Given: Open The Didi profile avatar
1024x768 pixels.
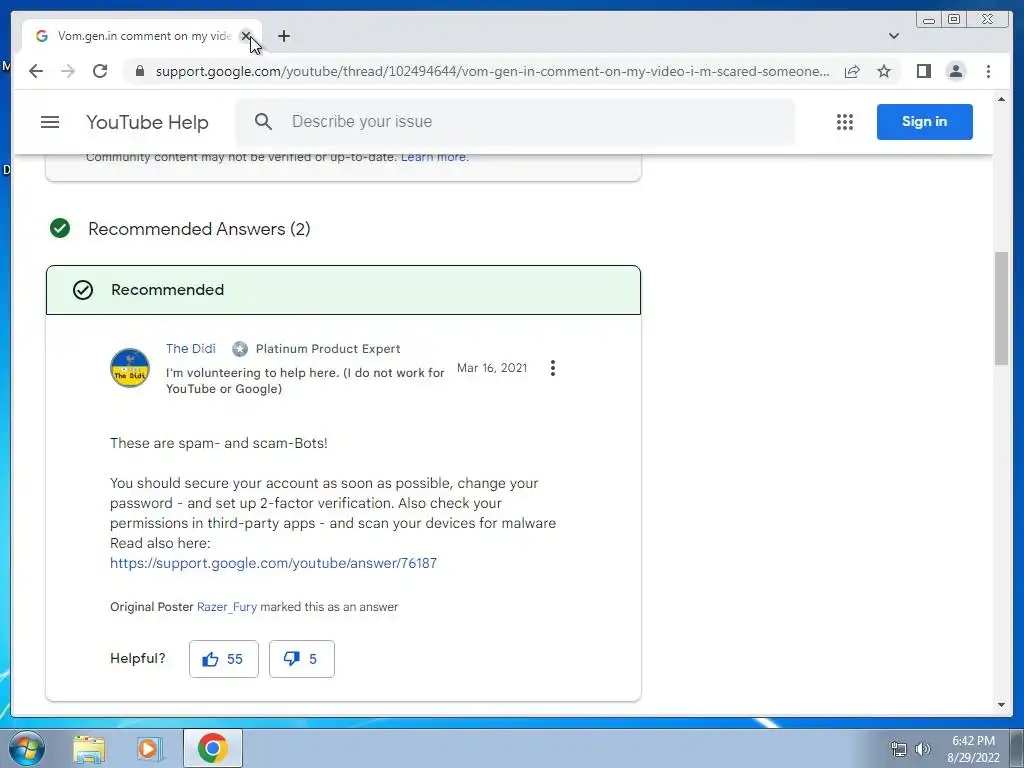Looking at the screenshot, I should click(130, 368).
